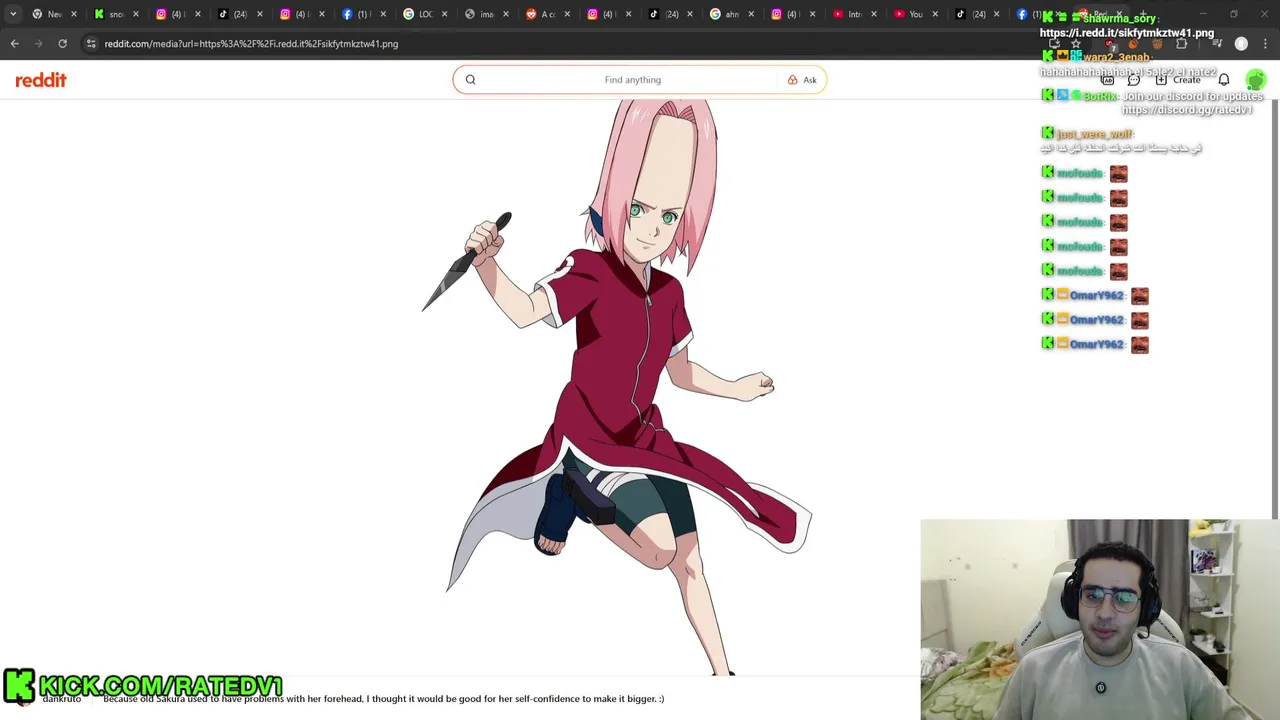Open the Chrome three-dot menu
This screenshot has width=1280, height=720.
1265,44
